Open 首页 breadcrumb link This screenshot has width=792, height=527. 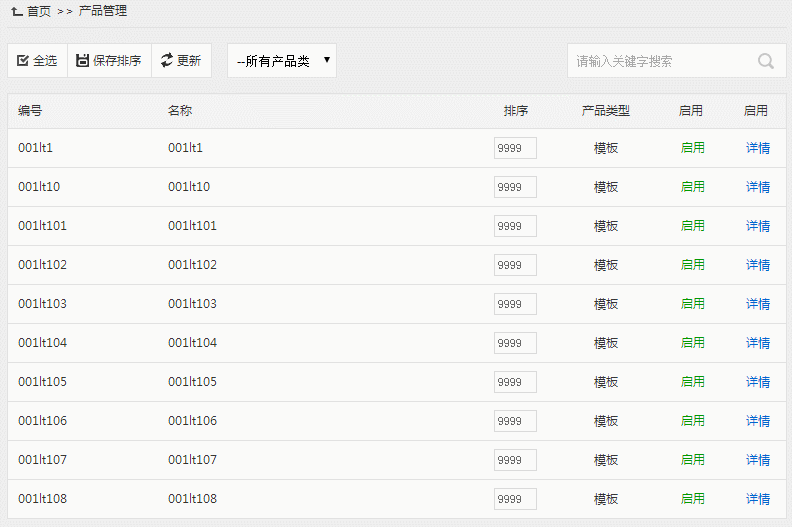coord(39,11)
